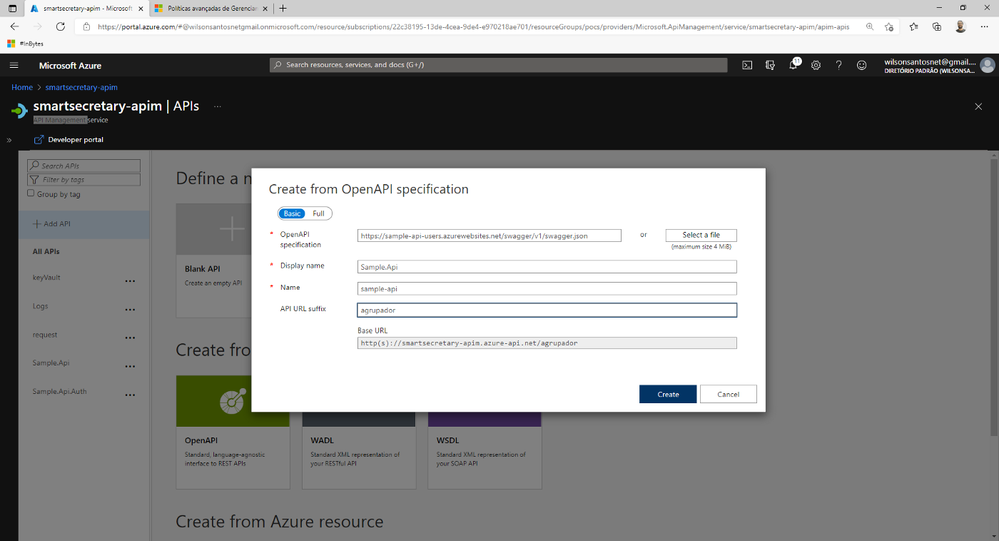The width and height of the screenshot is (999, 541).
Task: Click the Azure global search bar
Action: (498, 65)
